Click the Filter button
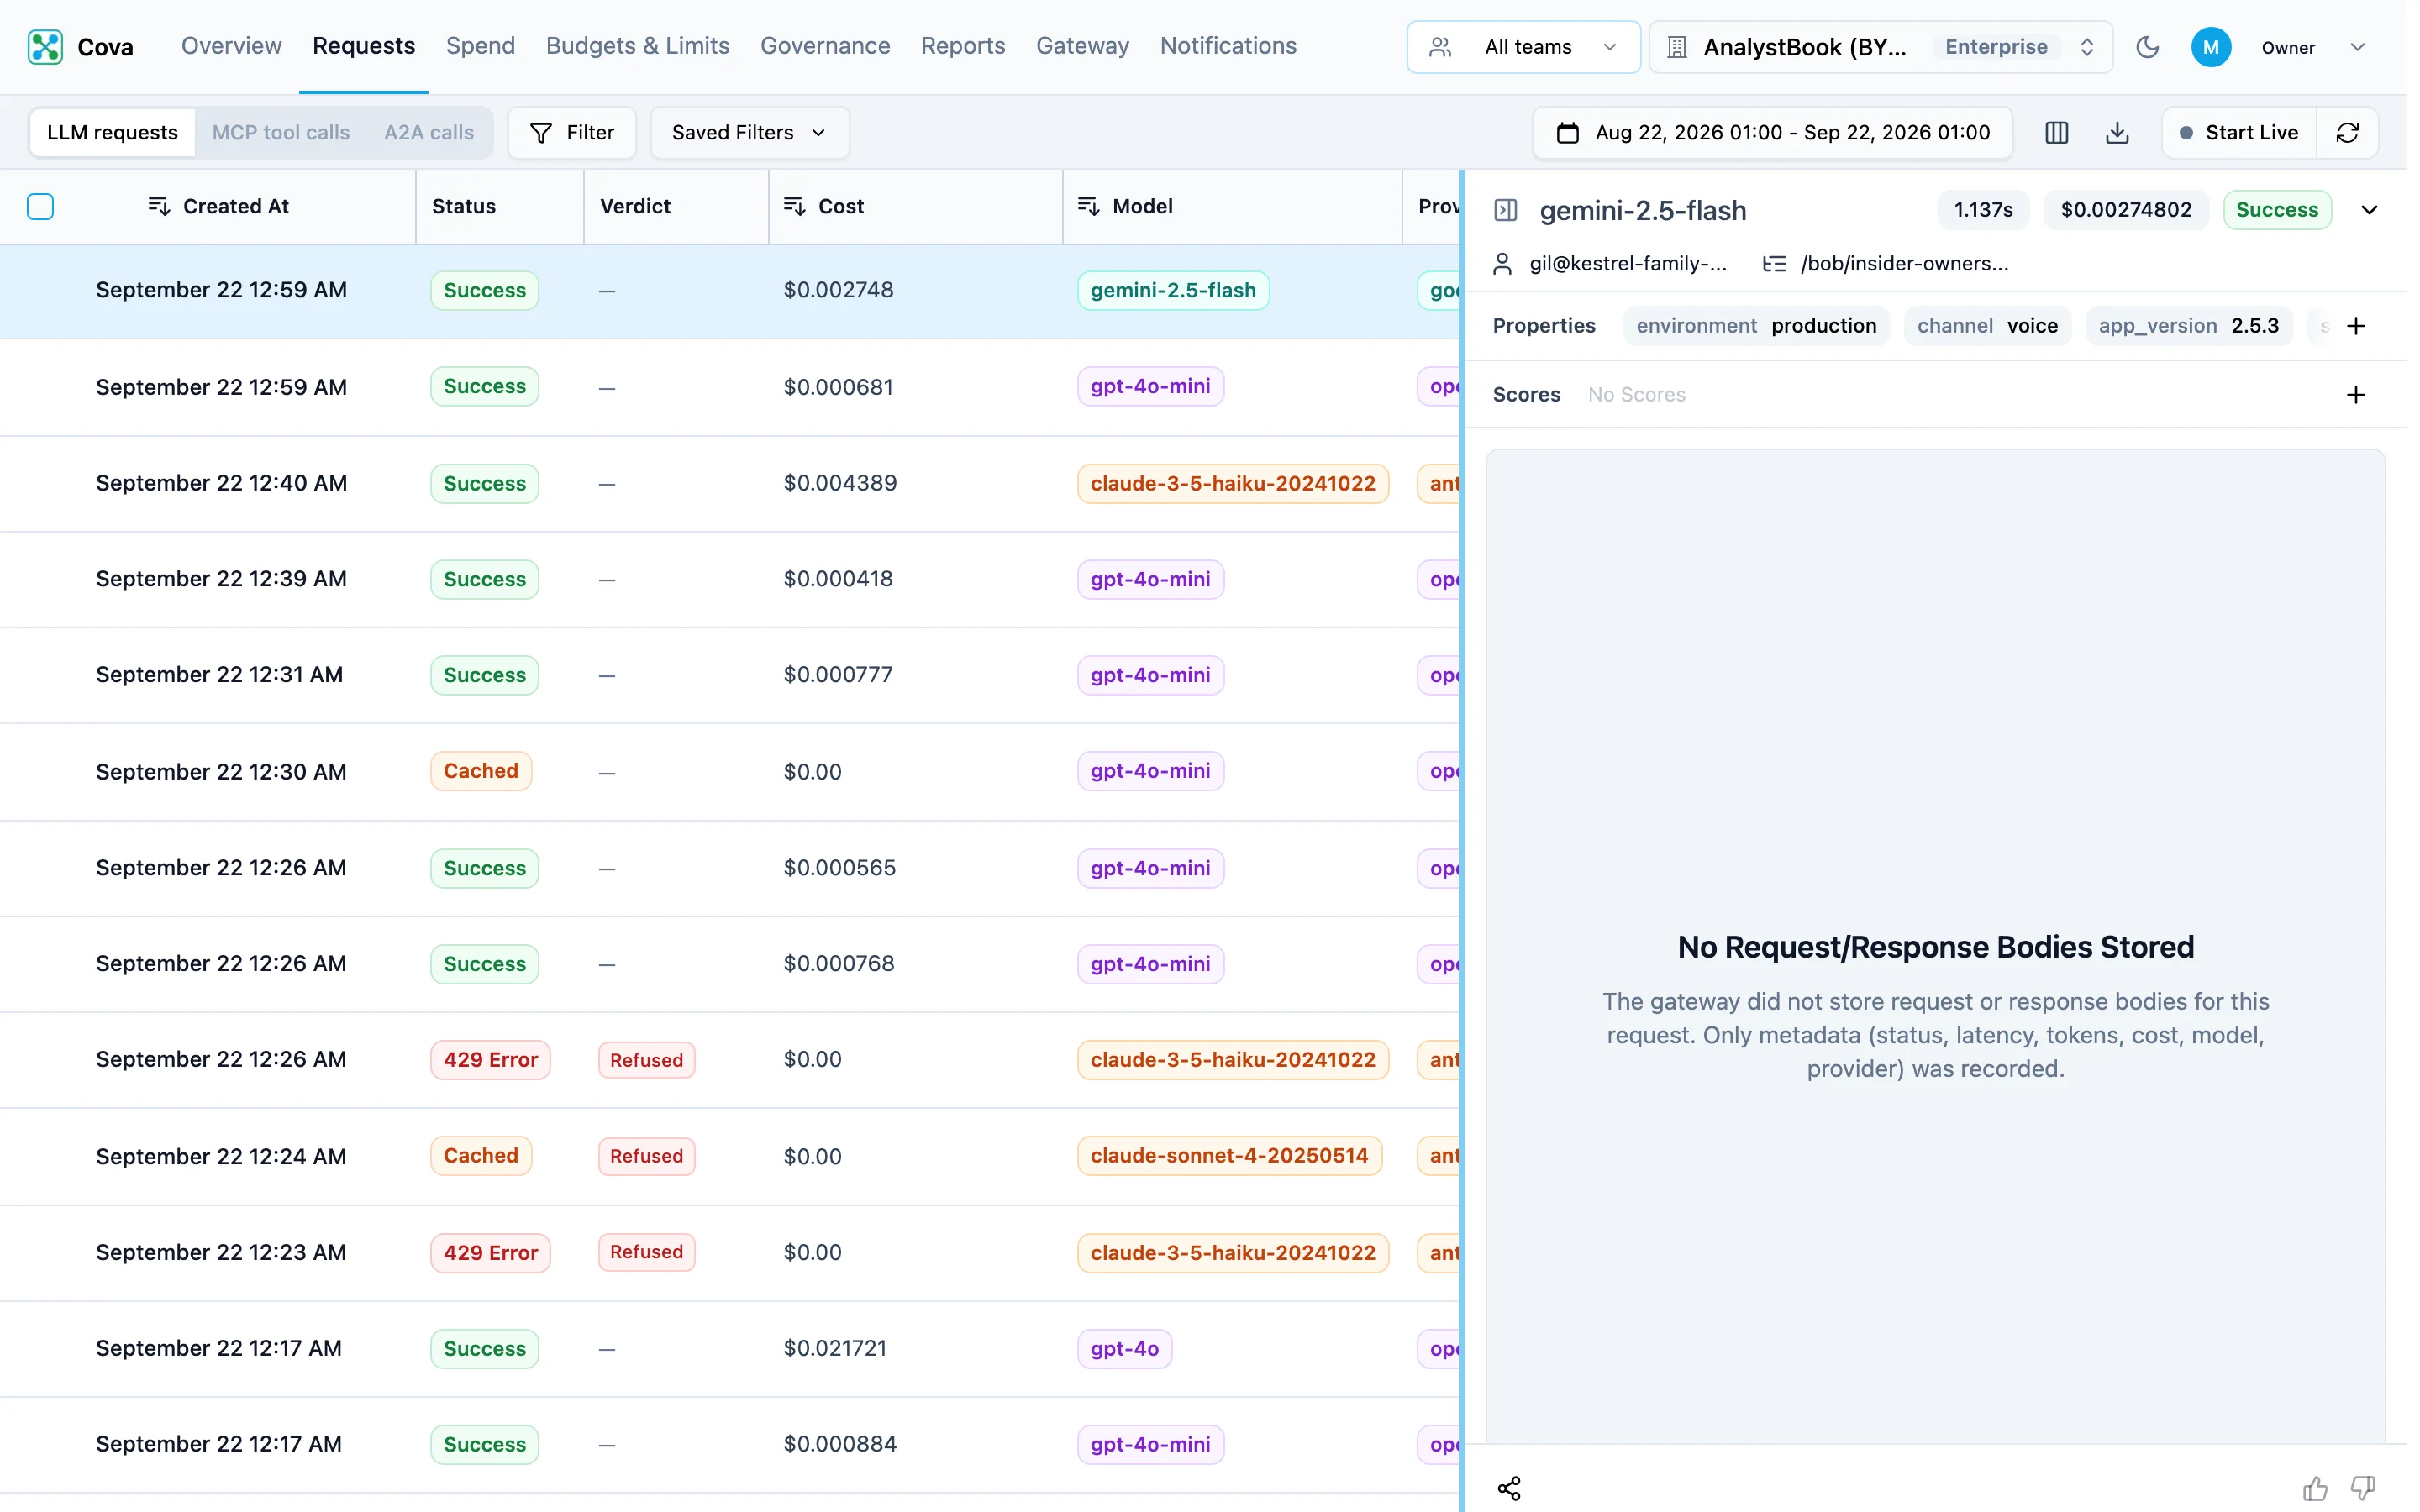 [572, 133]
